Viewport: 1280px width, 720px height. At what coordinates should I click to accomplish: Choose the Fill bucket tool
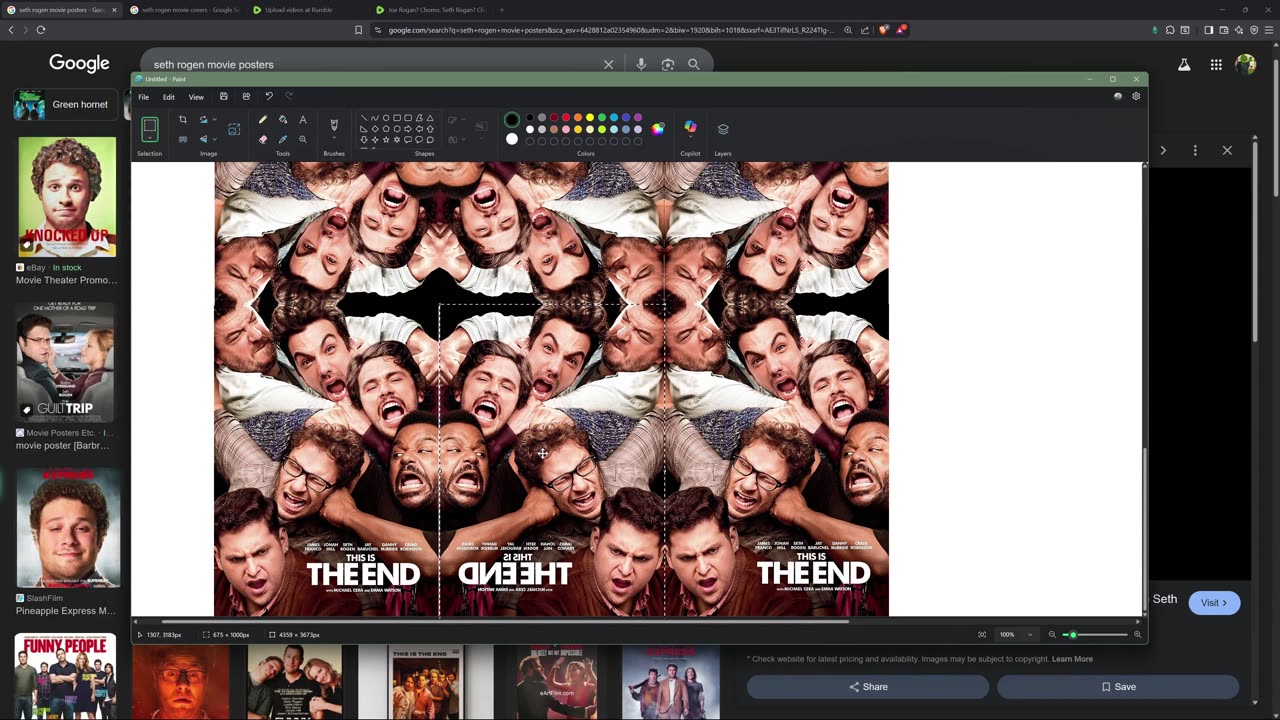pyautogui.click(x=283, y=120)
